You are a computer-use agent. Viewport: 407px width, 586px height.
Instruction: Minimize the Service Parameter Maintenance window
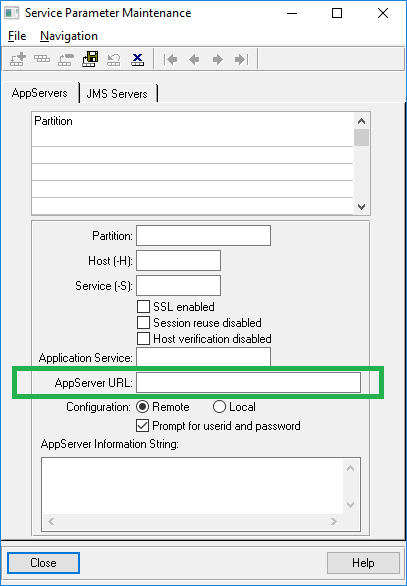tap(292, 13)
